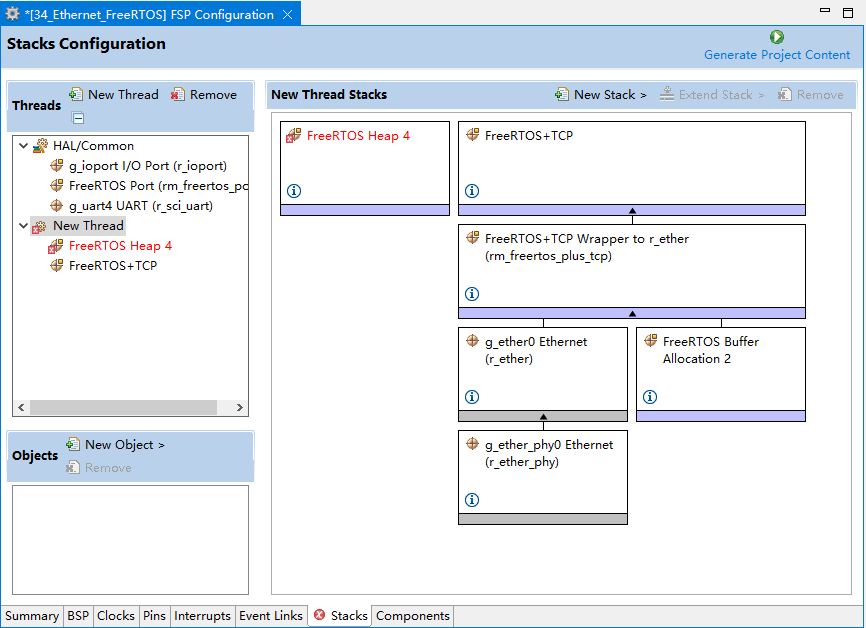The width and height of the screenshot is (866, 628).
Task: Click the disabled Remove button in Stacks toolbar
Action: (810, 94)
